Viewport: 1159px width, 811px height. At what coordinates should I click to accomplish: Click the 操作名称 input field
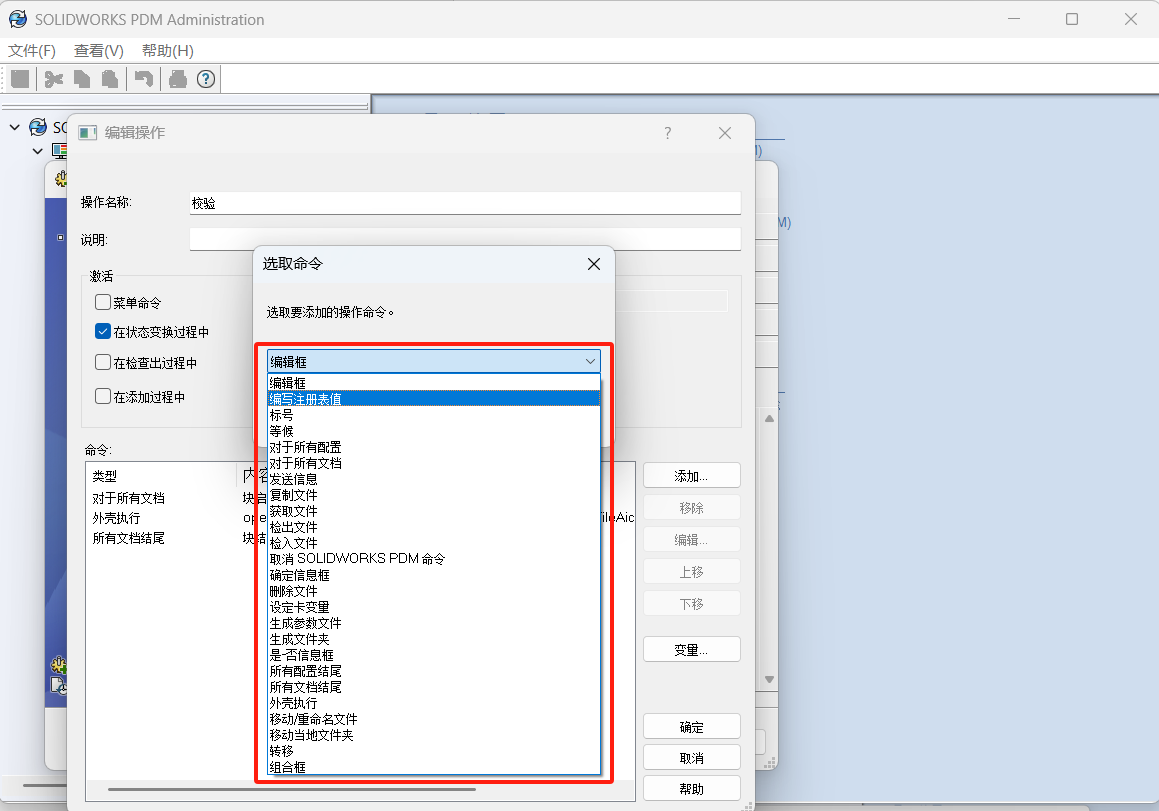[465, 203]
